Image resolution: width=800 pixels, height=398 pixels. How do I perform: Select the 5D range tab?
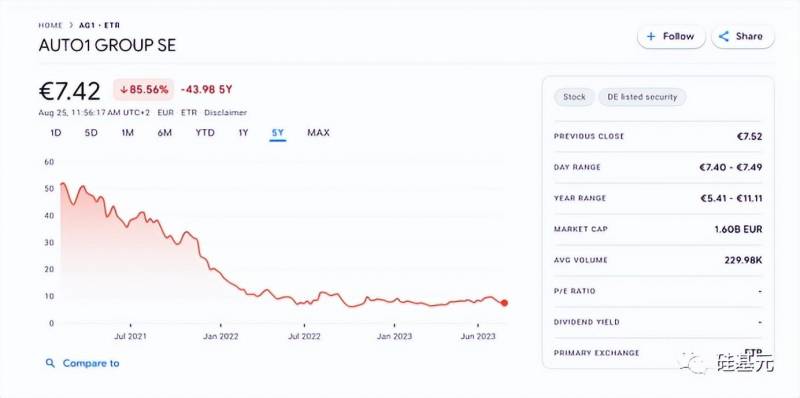[91, 133]
